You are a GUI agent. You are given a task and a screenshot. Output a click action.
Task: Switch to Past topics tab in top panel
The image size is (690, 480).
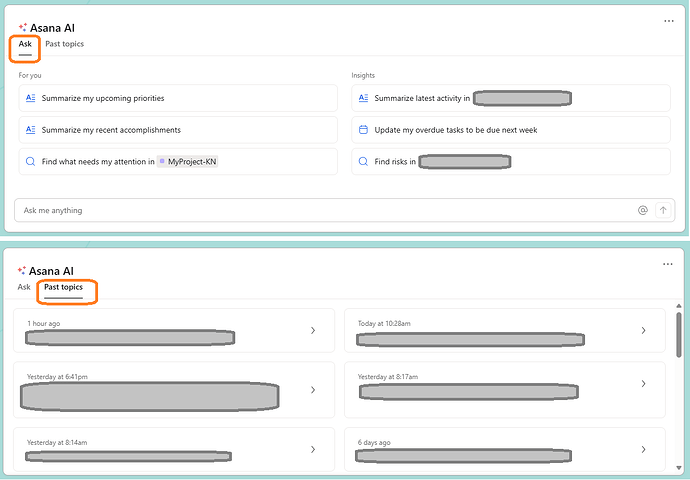(64, 44)
